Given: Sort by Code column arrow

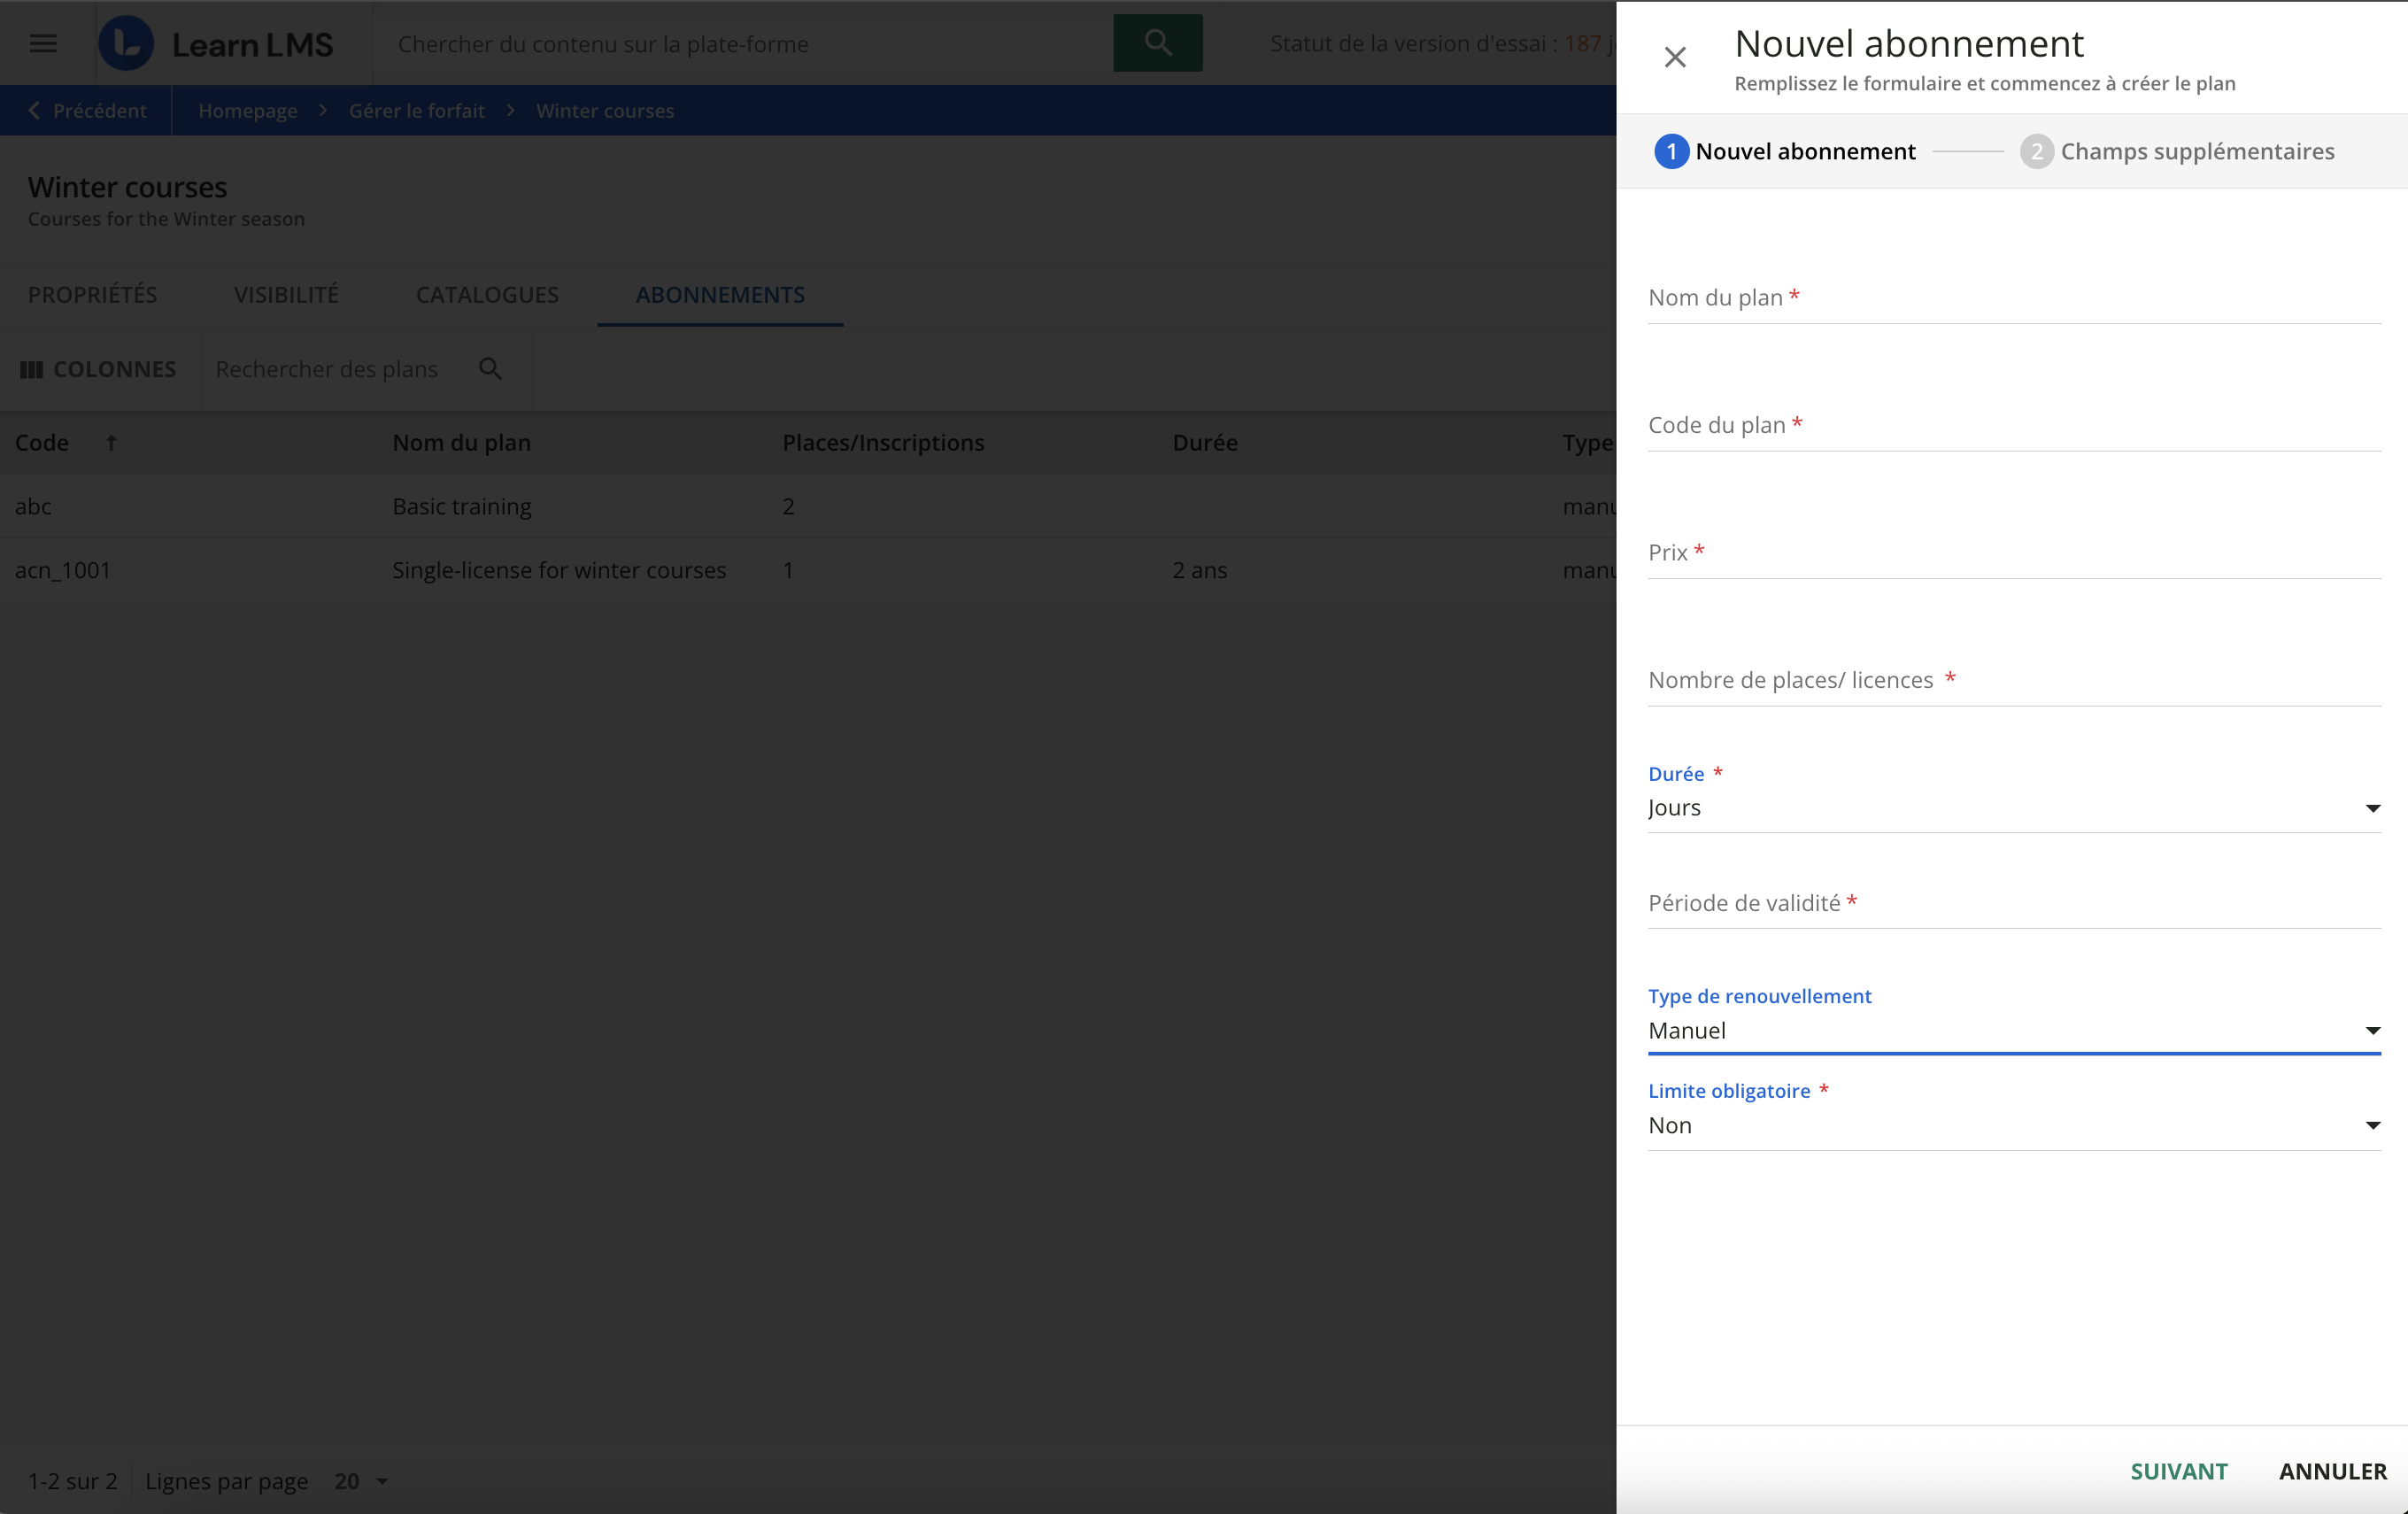Looking at the screenshot, I should 111,443.
